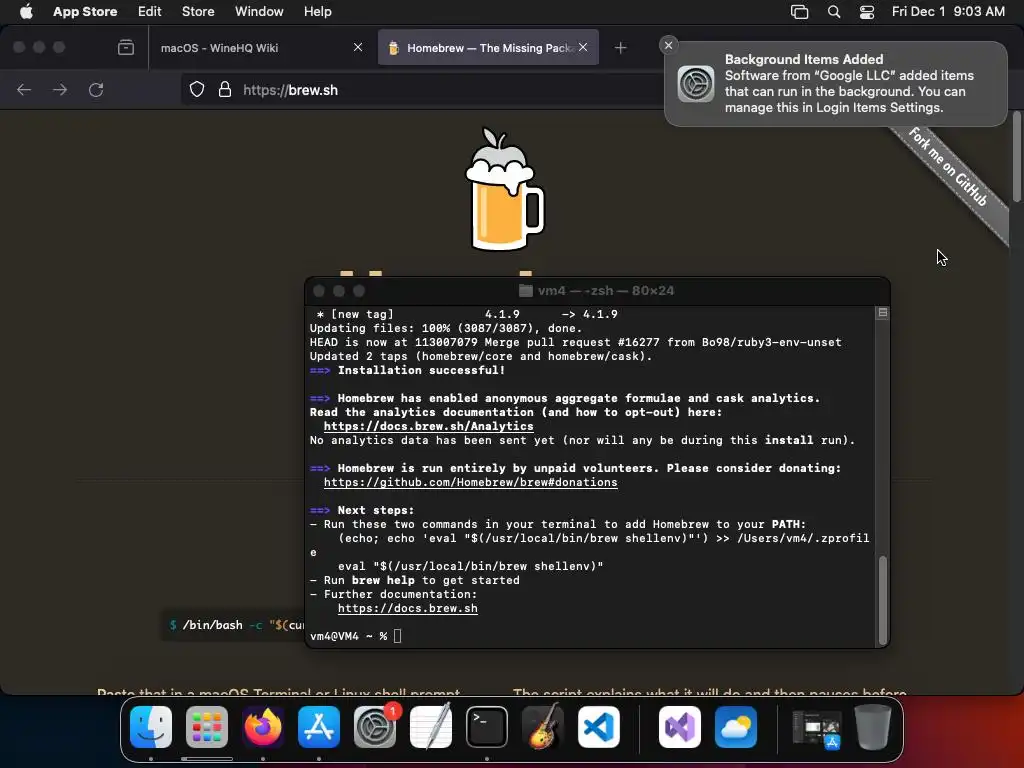Click the Terminal prompt line vm4@VM4
The width and height of the screenshot is (1024, 768).
coord(356,636)
